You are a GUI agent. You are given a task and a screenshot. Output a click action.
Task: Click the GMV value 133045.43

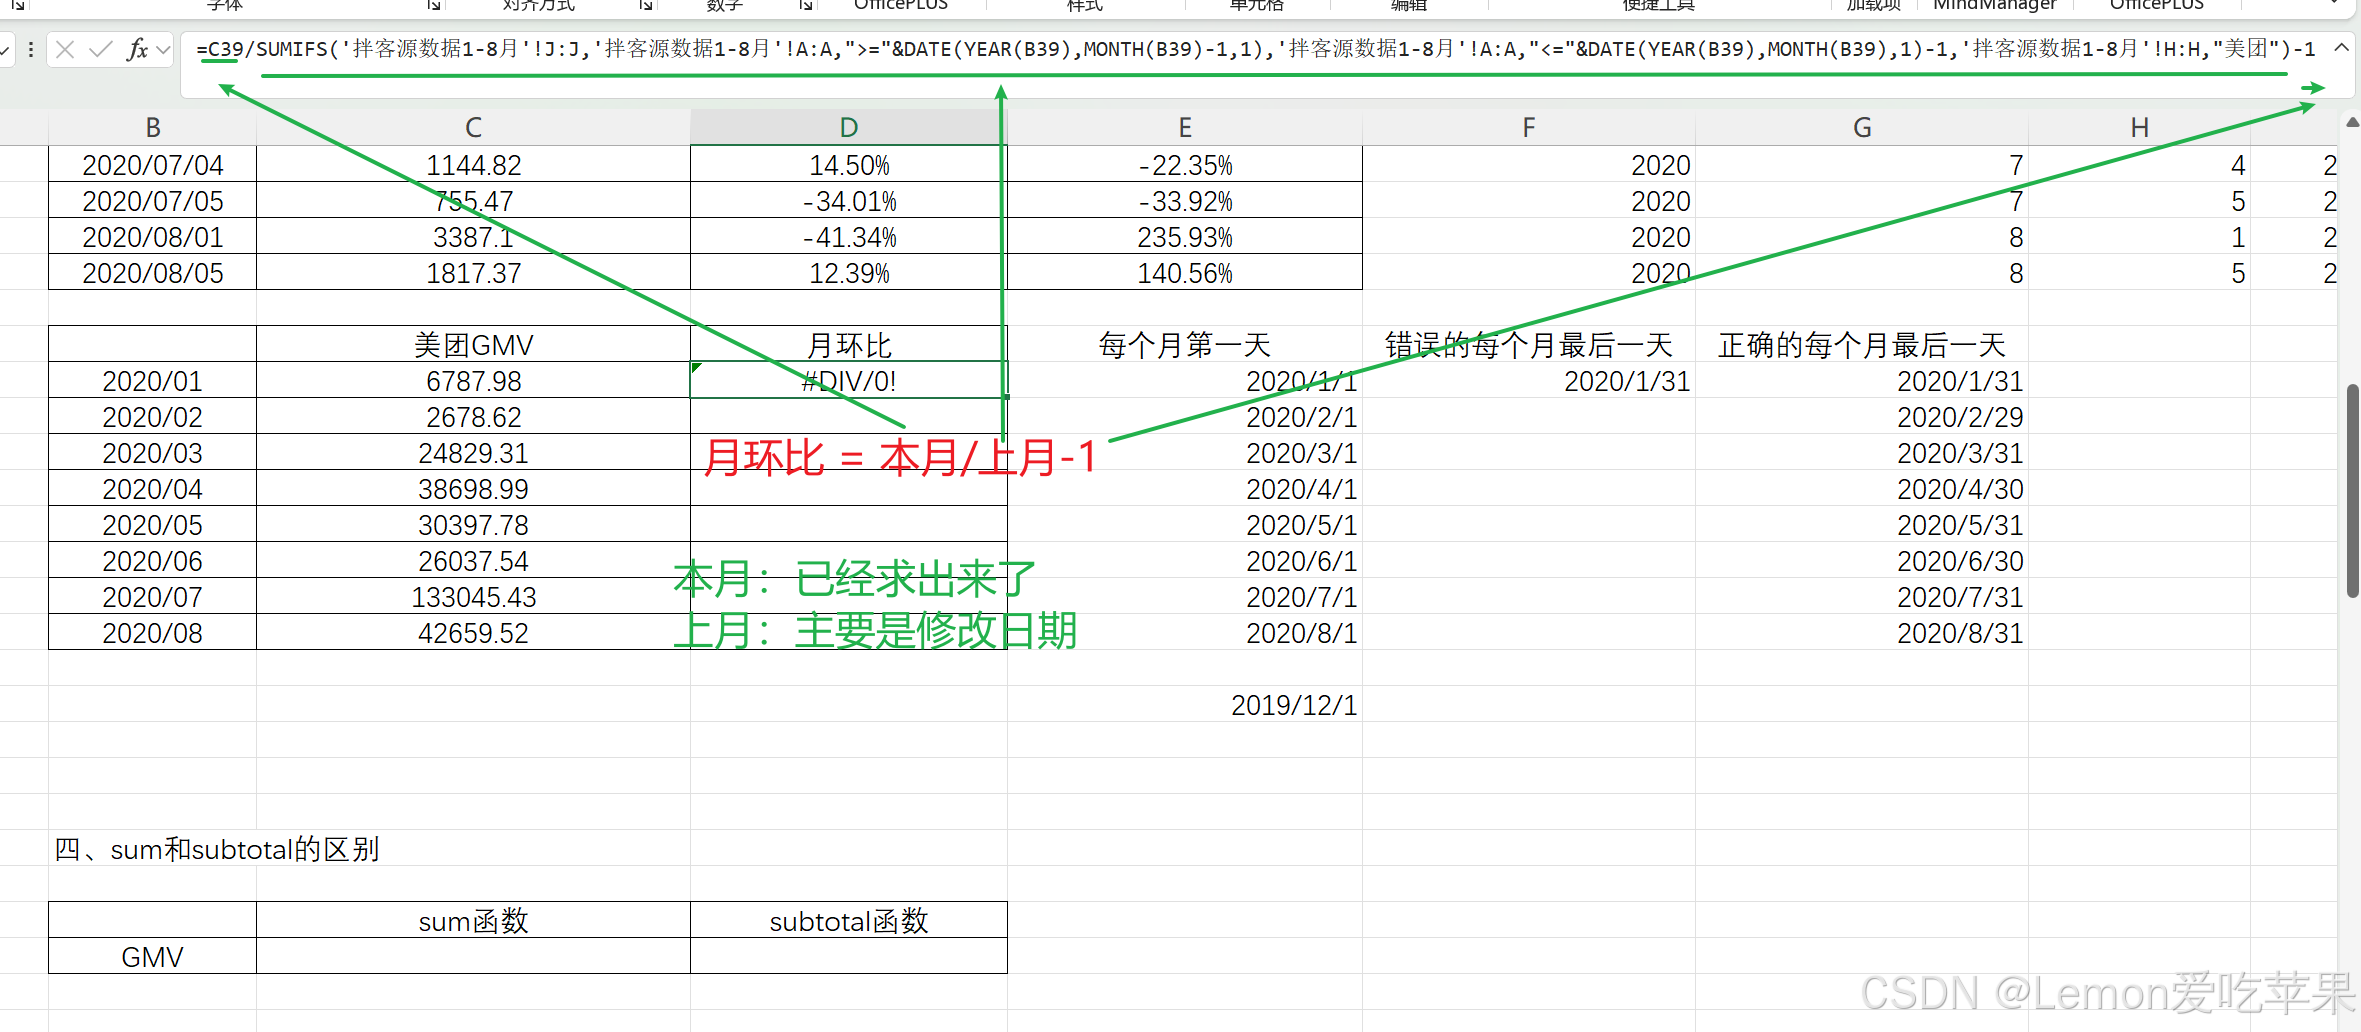pos(473,596)
